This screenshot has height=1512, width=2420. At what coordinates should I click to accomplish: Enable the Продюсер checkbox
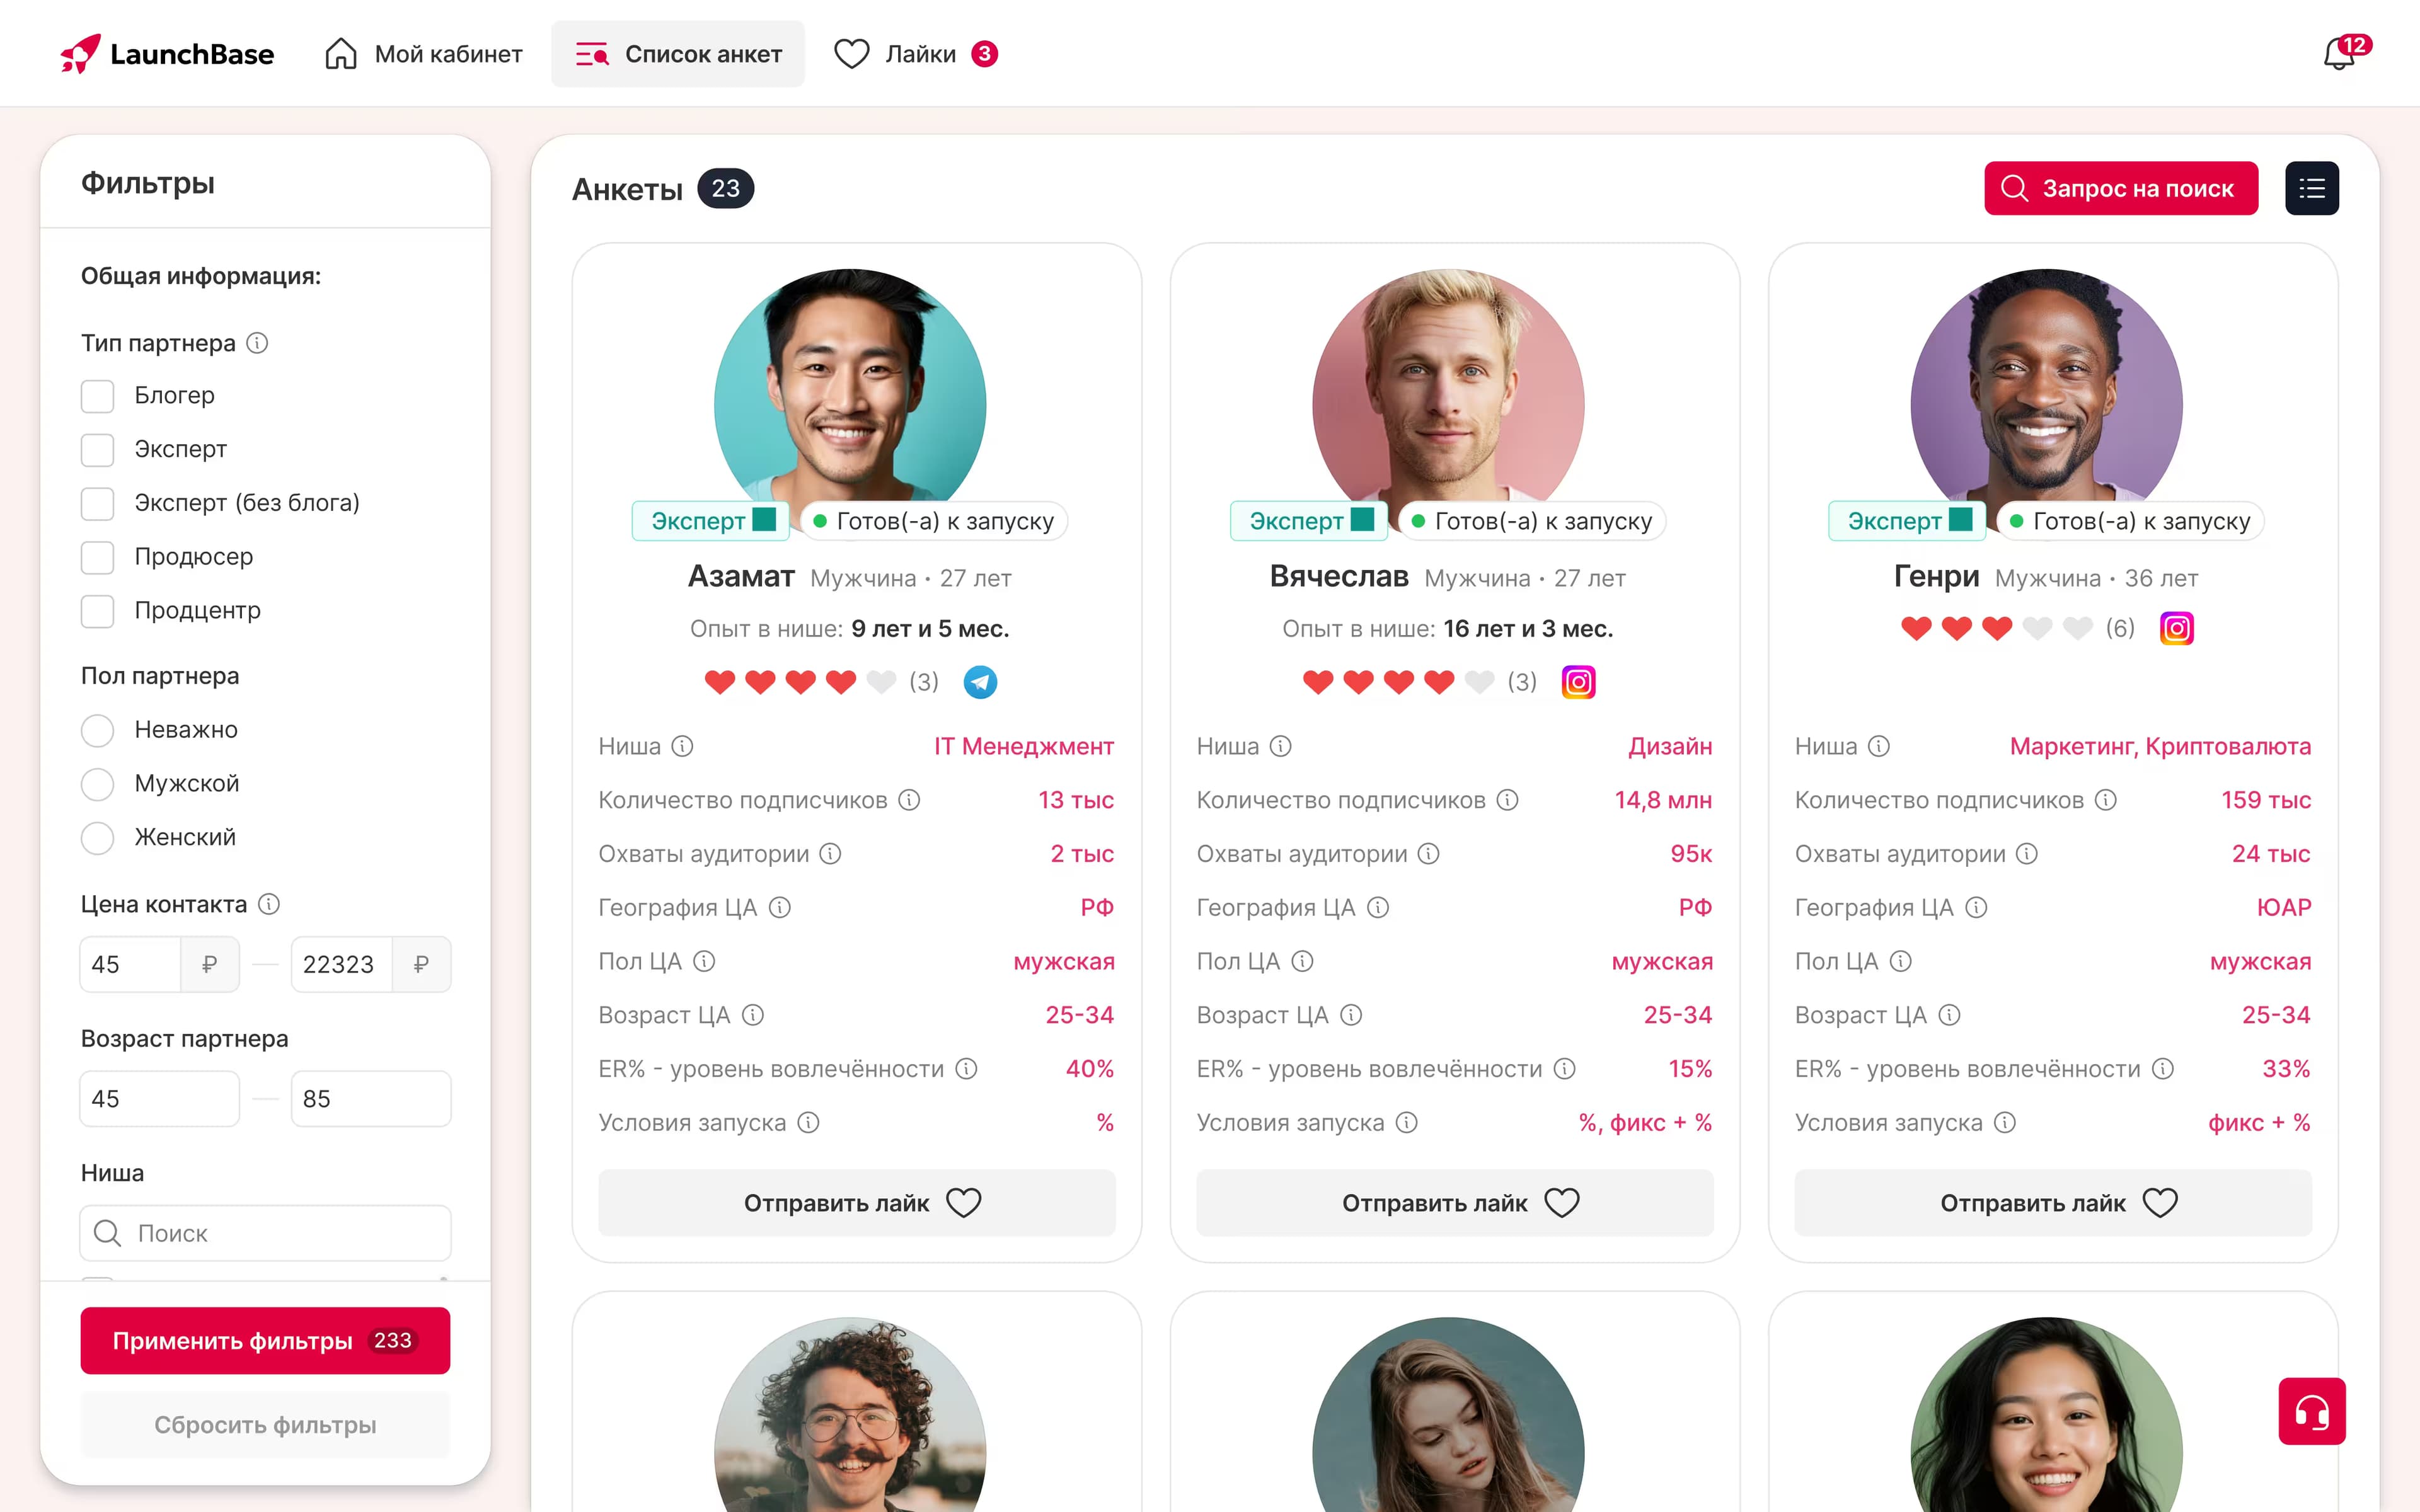(x=97, y=557)
